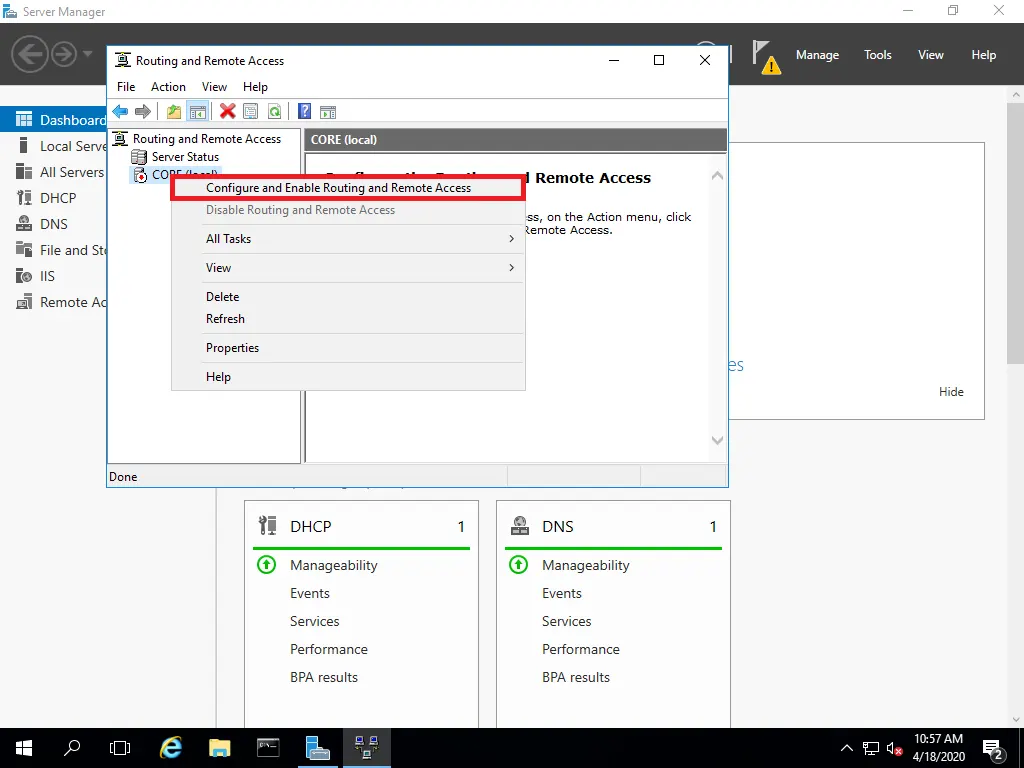Open the Action Center notification icon

992,748
